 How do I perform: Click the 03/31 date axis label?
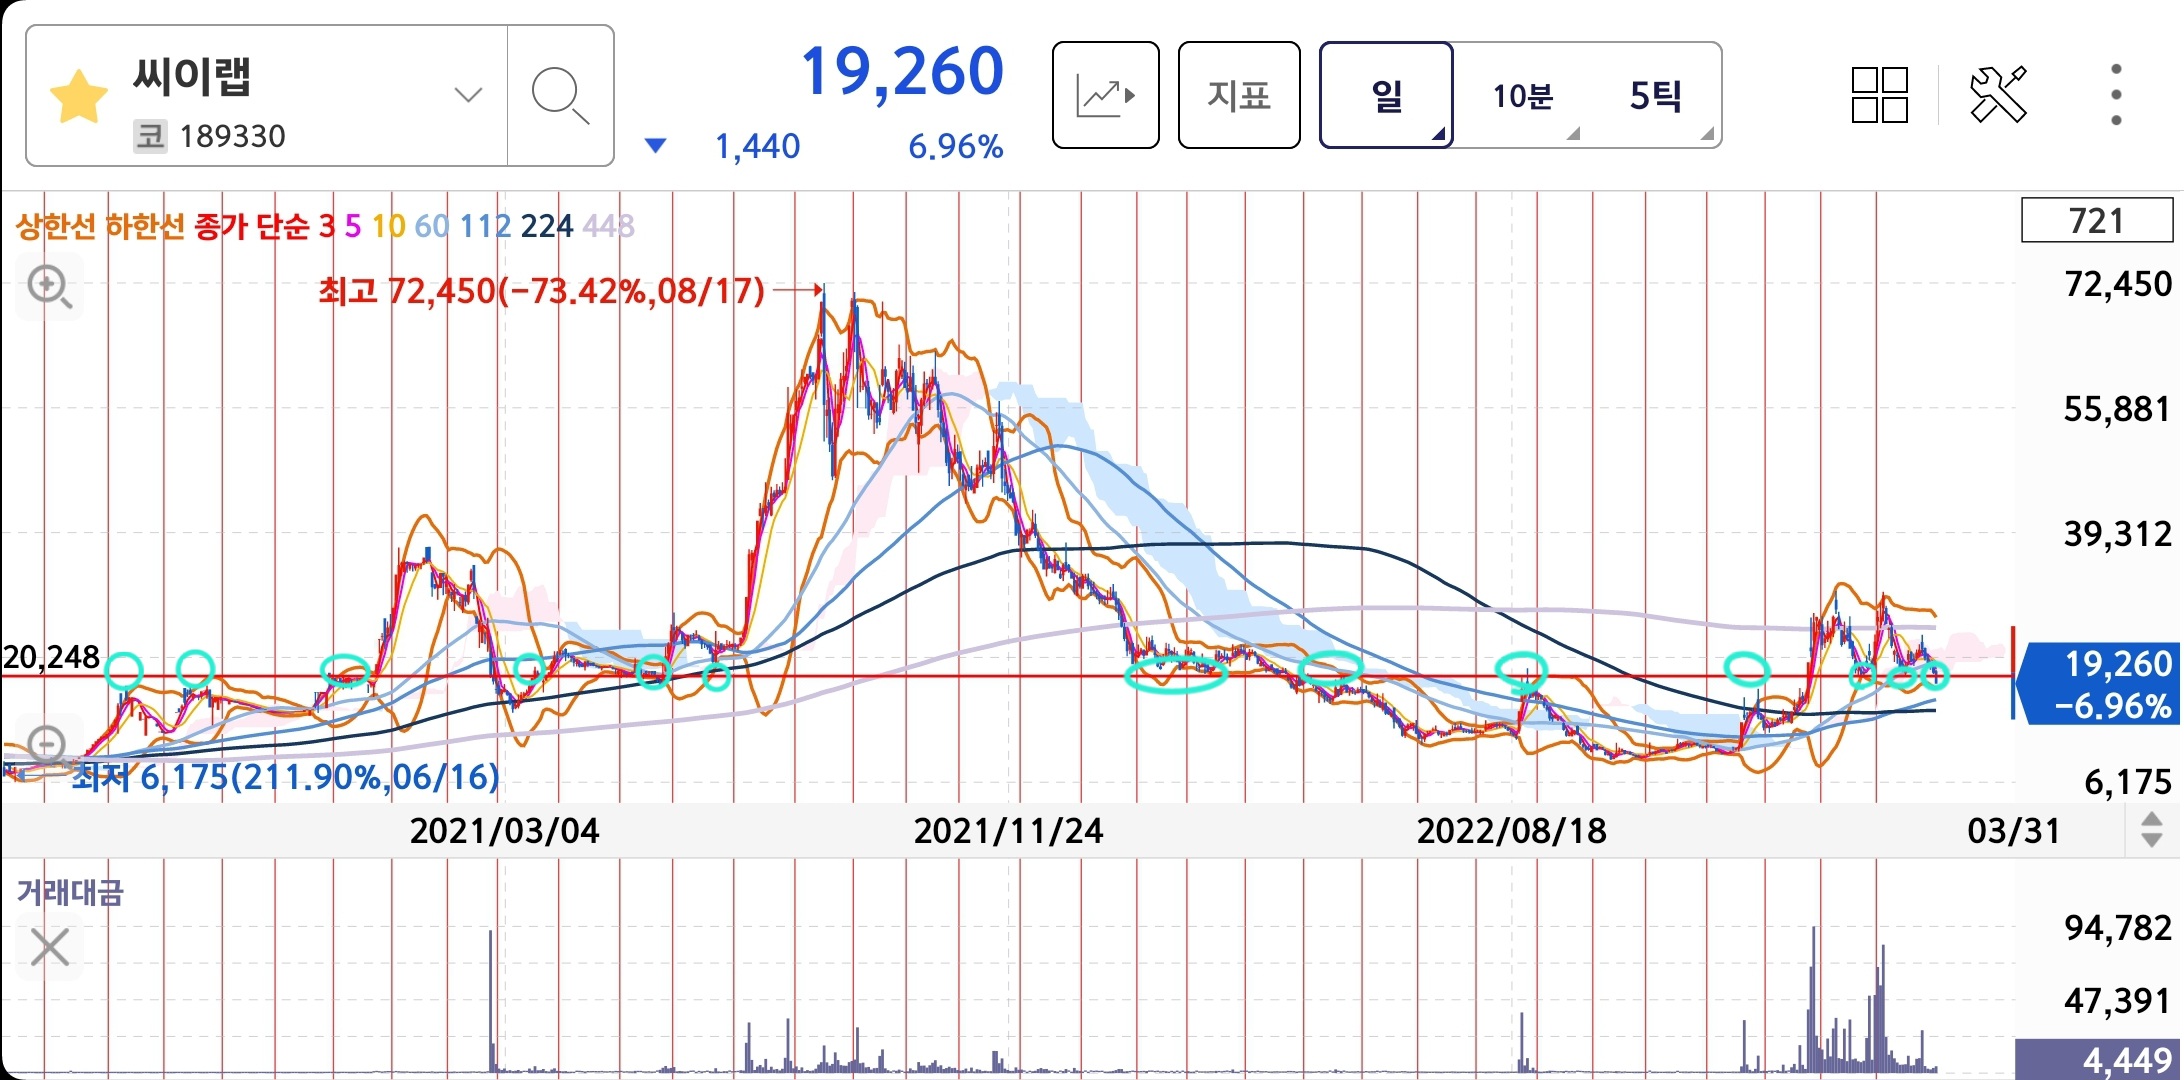(x=2014, y=831)
